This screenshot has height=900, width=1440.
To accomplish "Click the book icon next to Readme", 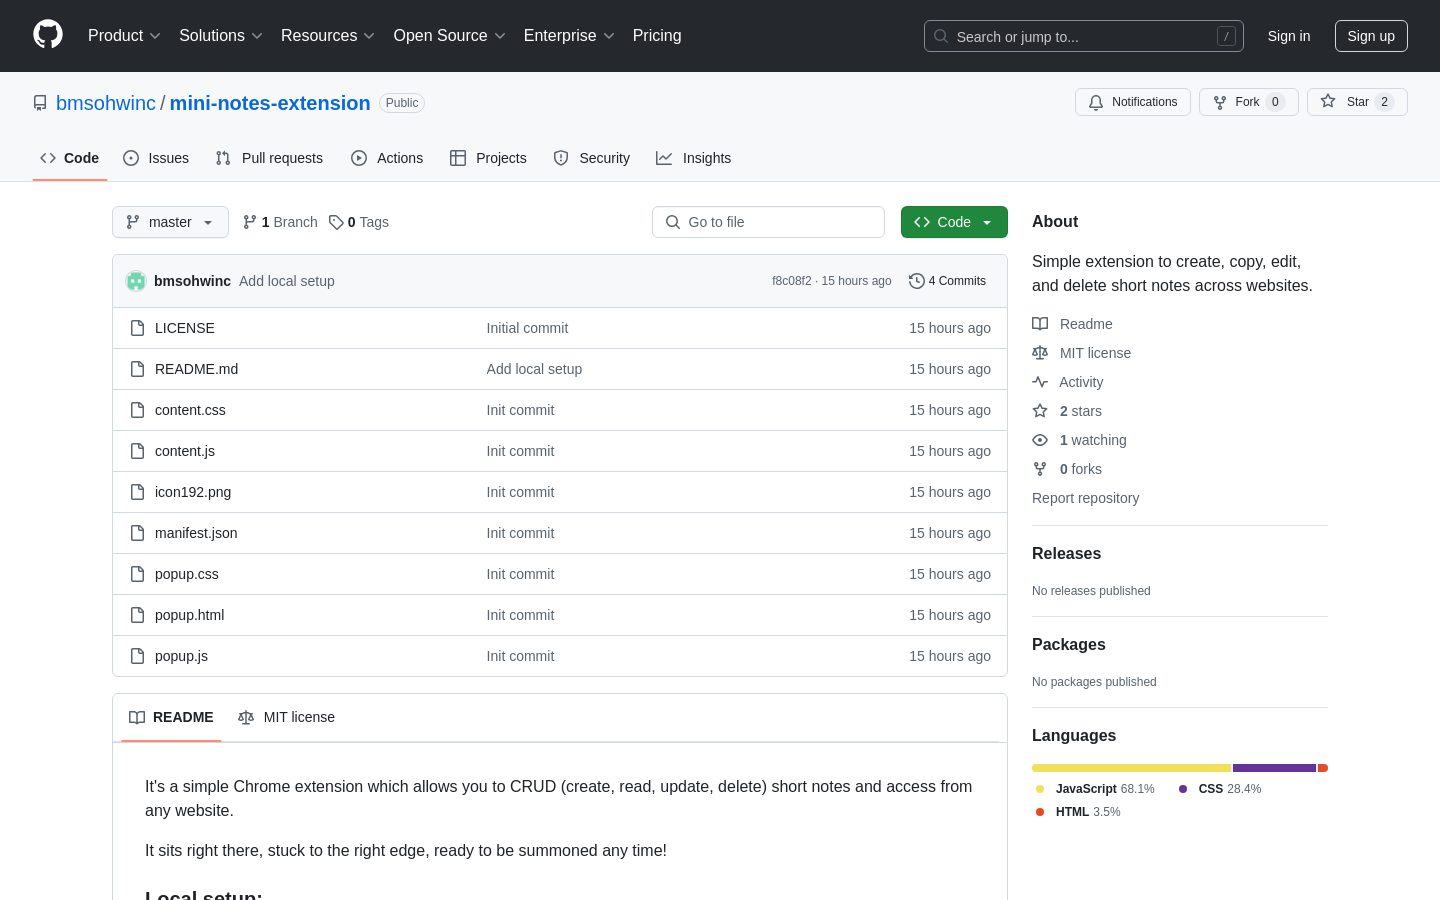I will tap(1040, 324).
